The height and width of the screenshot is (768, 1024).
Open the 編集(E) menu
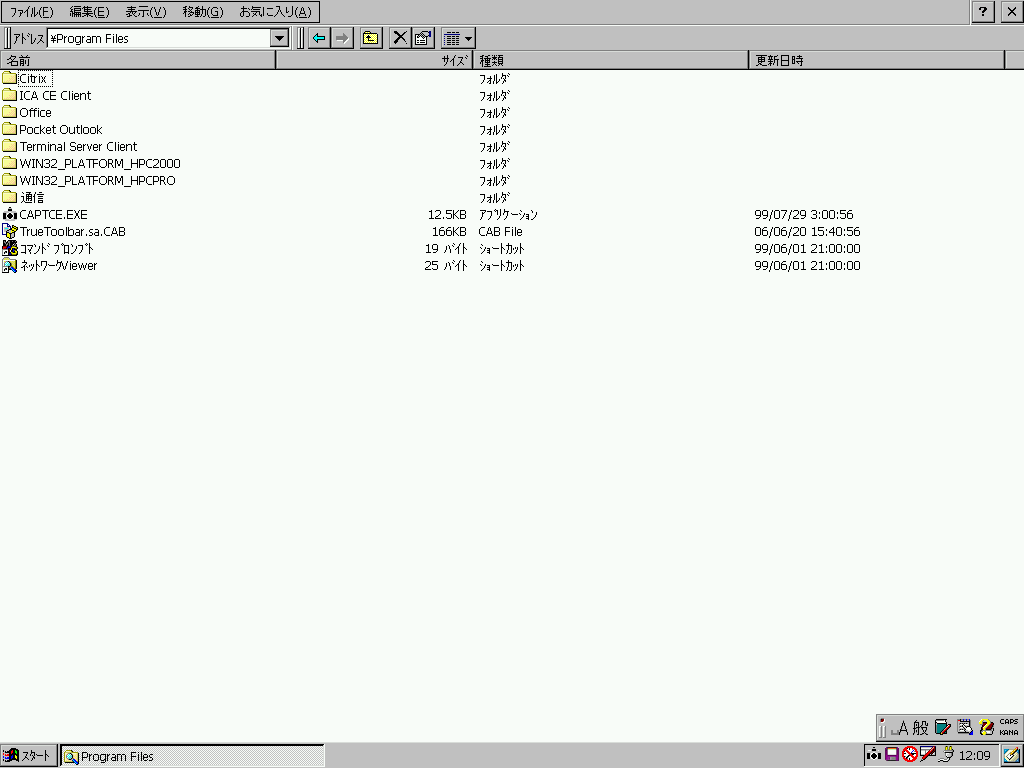(x=89, y=12)
